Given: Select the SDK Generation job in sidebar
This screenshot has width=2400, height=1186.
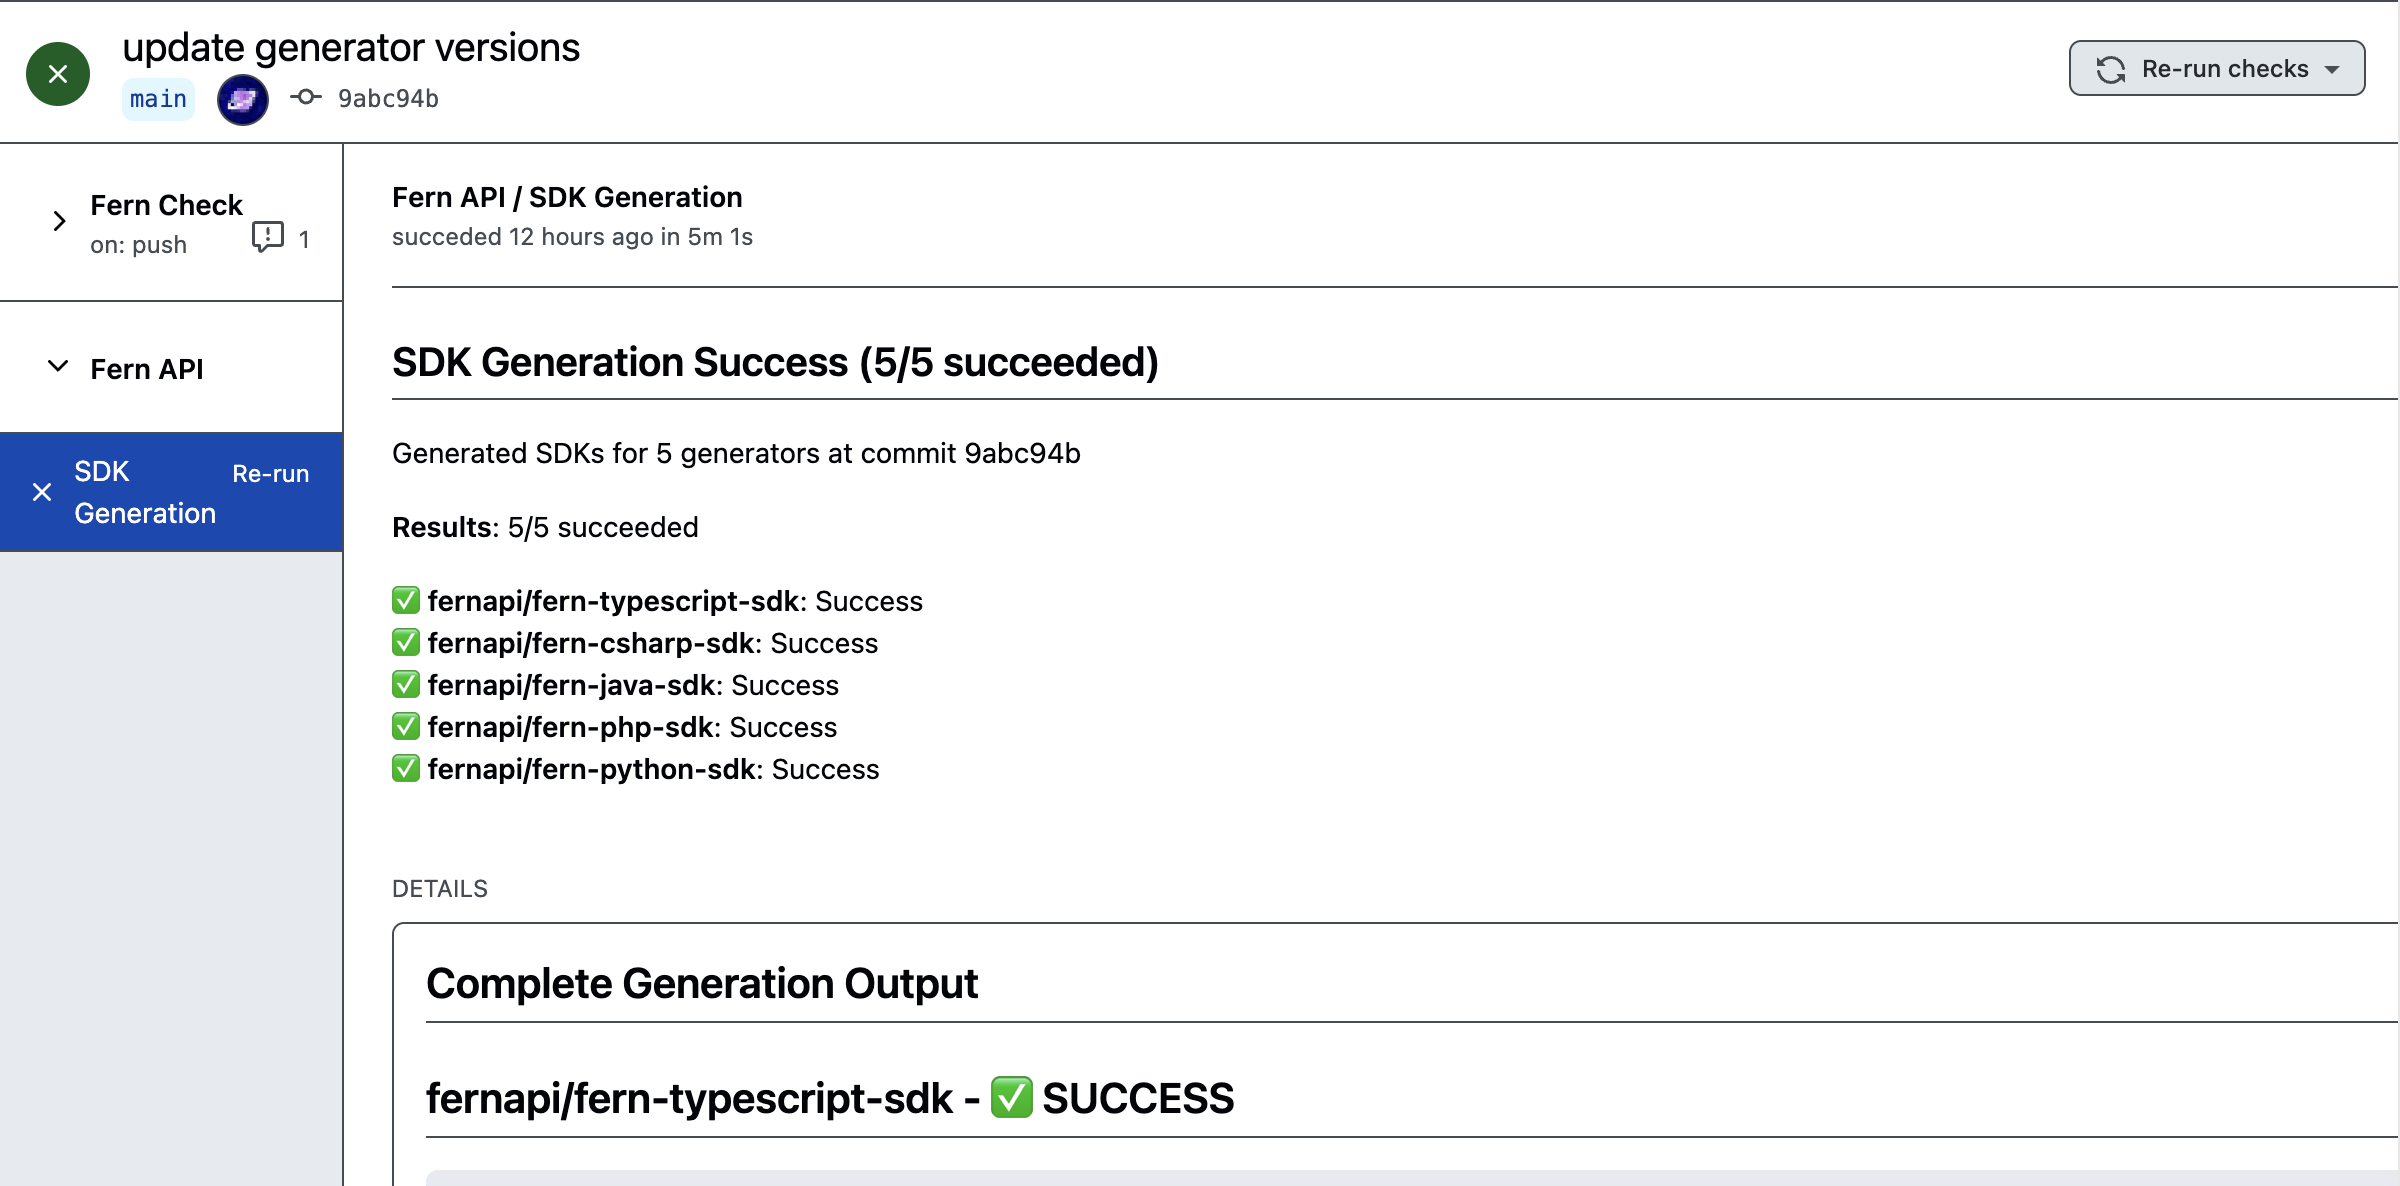Looking at the screenshot, I should point(145,492).
